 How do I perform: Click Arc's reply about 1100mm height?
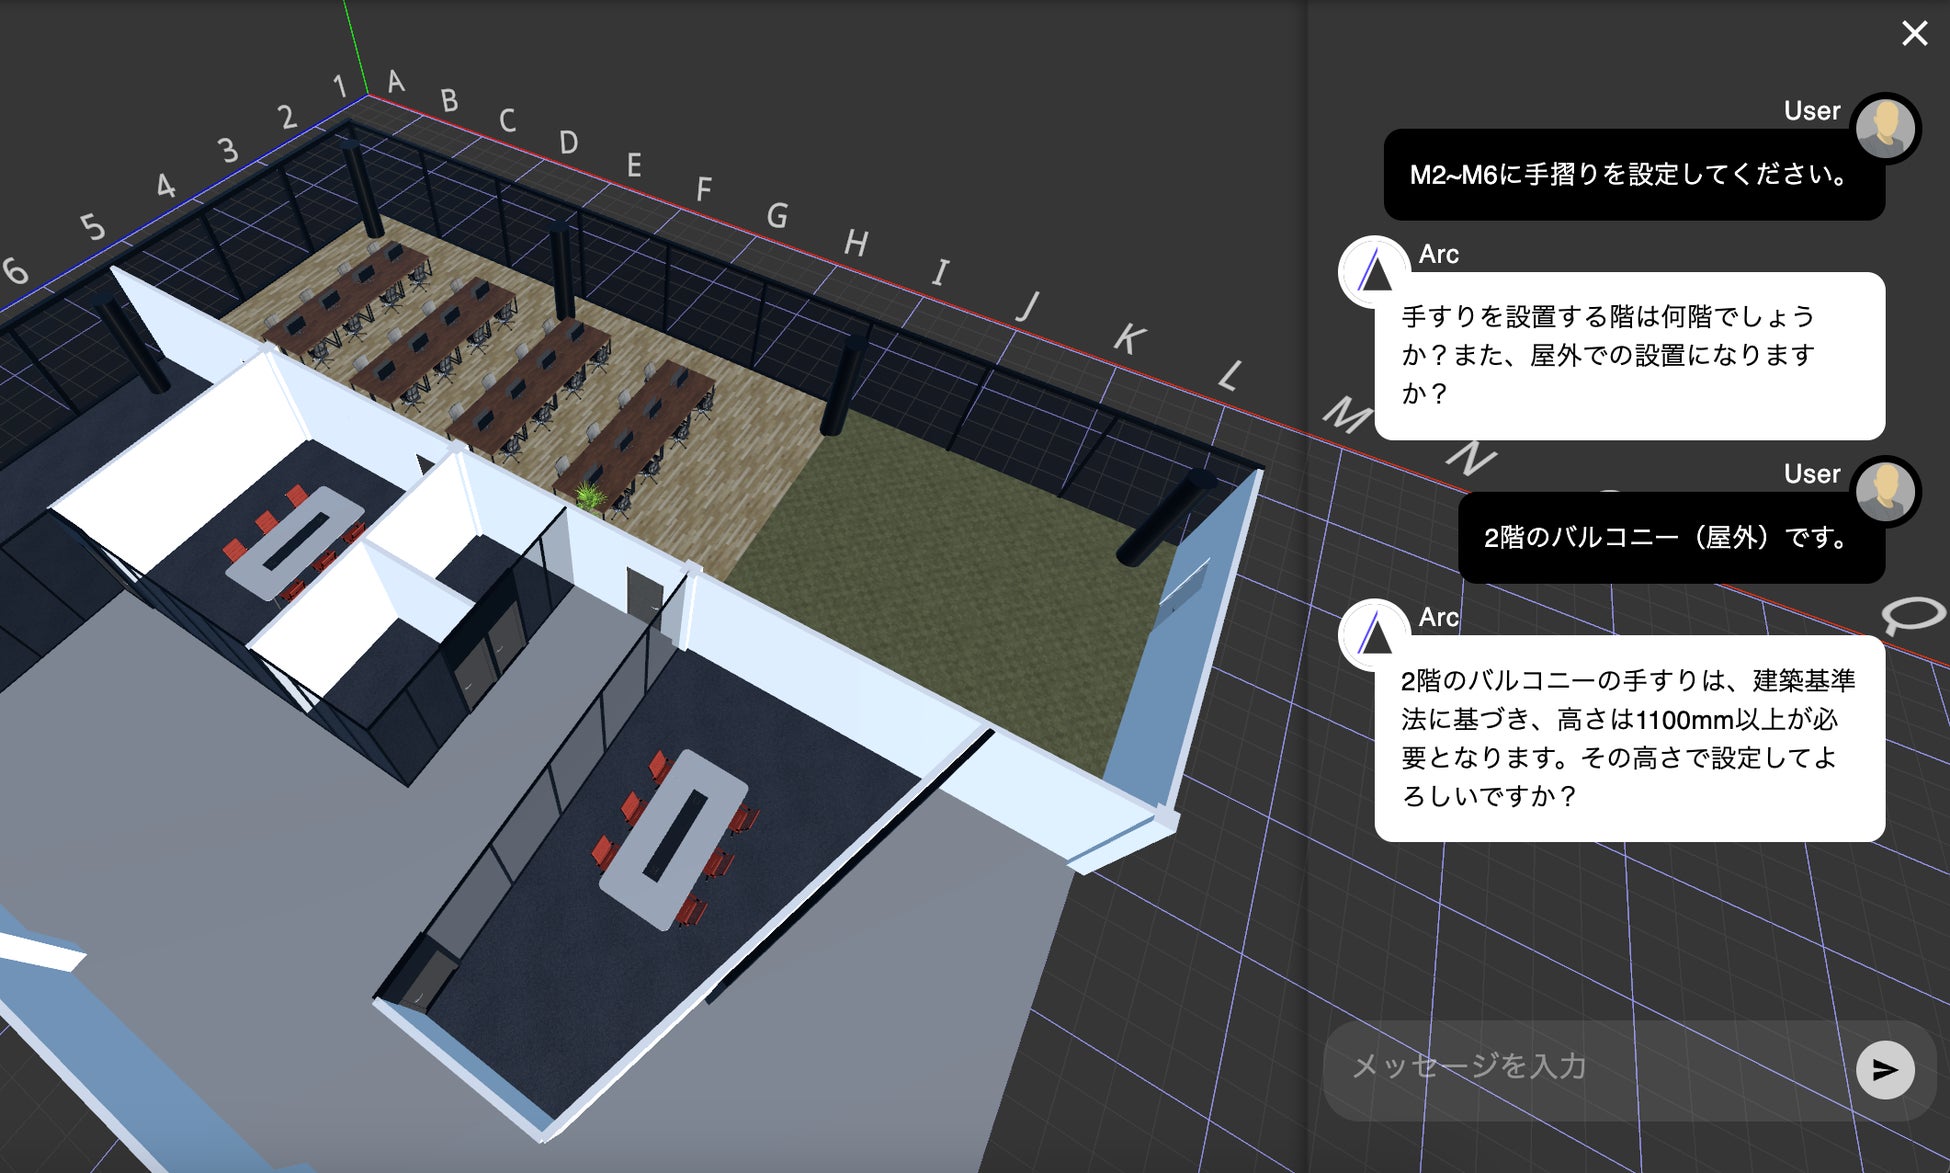1628,738
